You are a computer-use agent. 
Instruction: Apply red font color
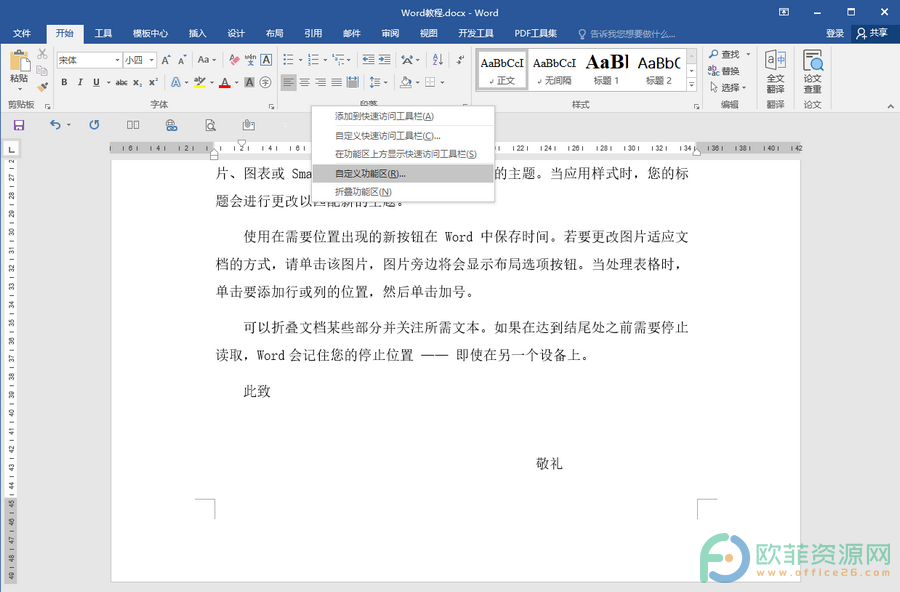pyautogui.click(x=225, y=83)
